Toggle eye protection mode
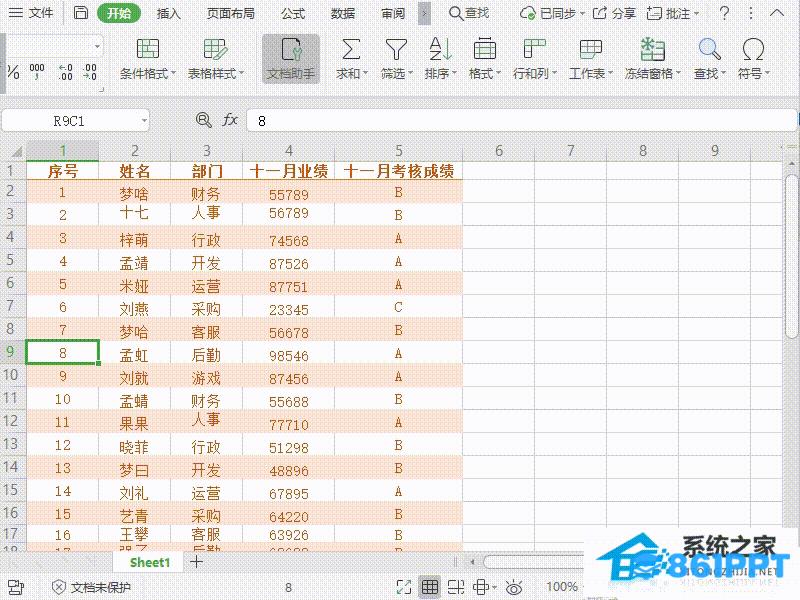Image resolution: width=800 pixels, height=600 pixels. pyautogui.click(x=514, y=587)
